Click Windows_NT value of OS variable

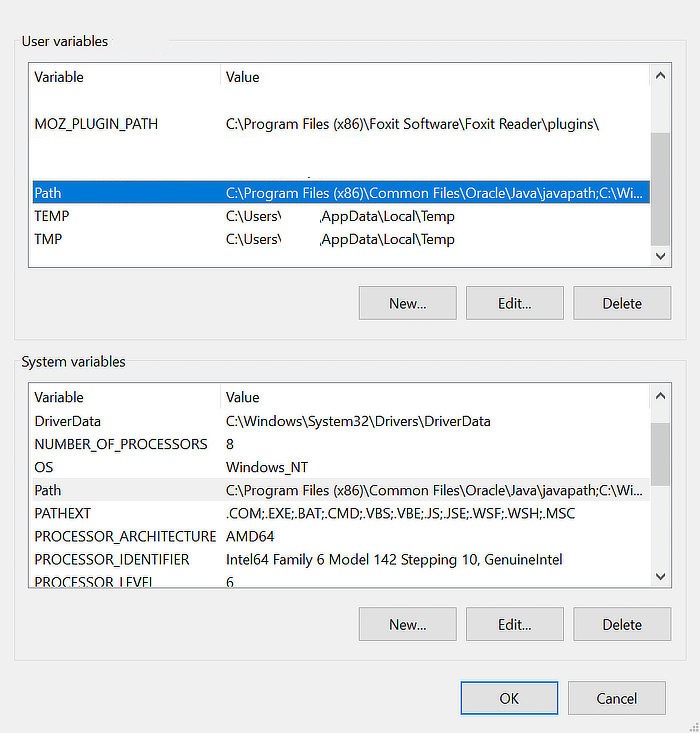(267, 467)
